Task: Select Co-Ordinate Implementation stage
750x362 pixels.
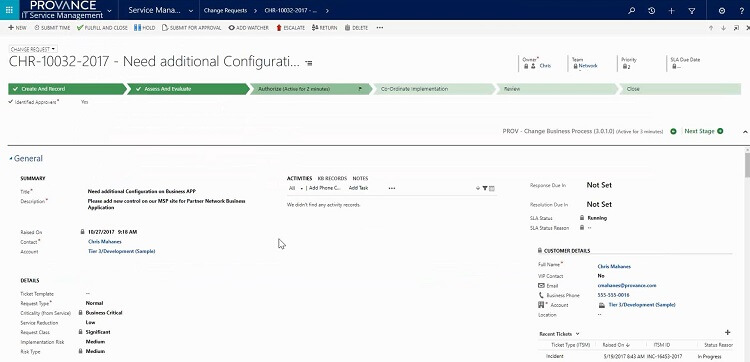Action: click(434, 89)
